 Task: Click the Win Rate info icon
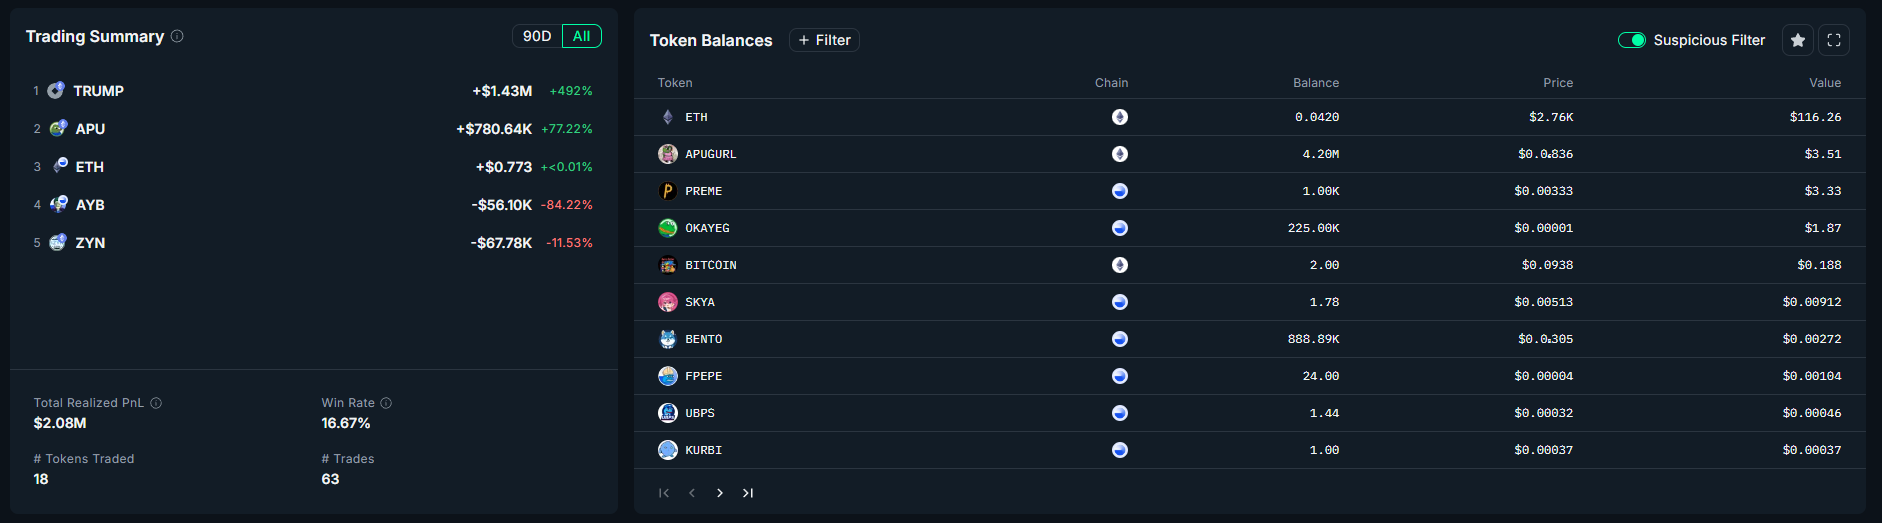386,403
